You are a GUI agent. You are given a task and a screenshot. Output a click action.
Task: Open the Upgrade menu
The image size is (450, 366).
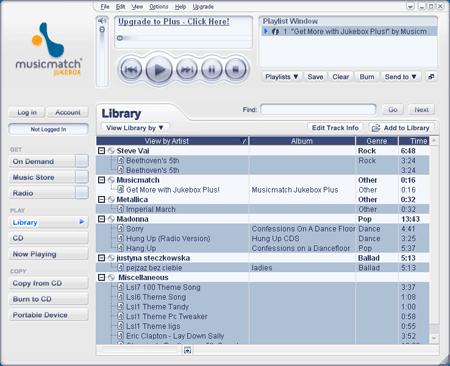pyautogui.click(x=203, y=7)
